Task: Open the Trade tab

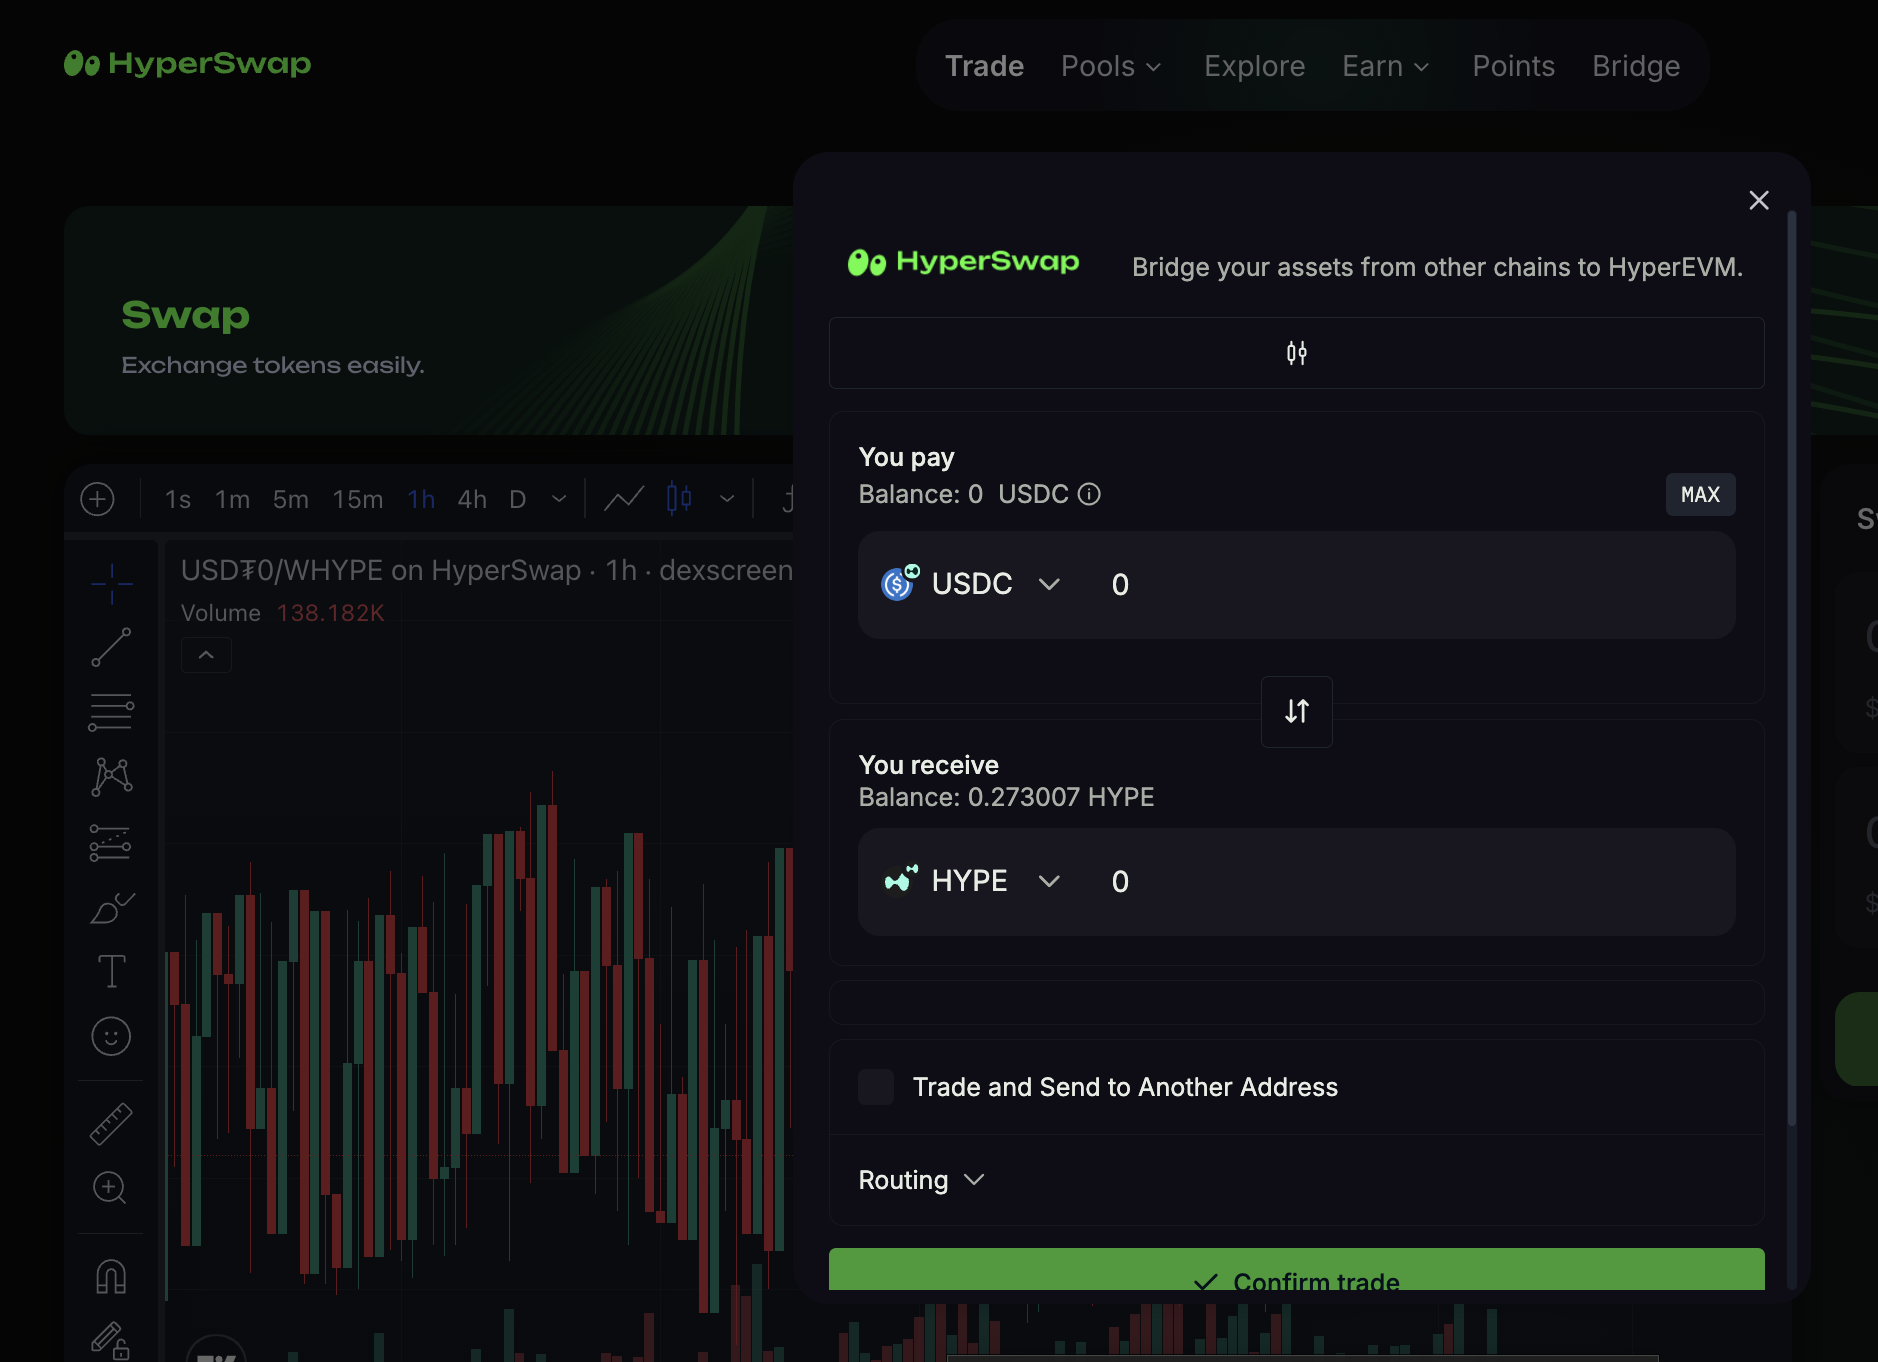Action: (x=984, y=66)
